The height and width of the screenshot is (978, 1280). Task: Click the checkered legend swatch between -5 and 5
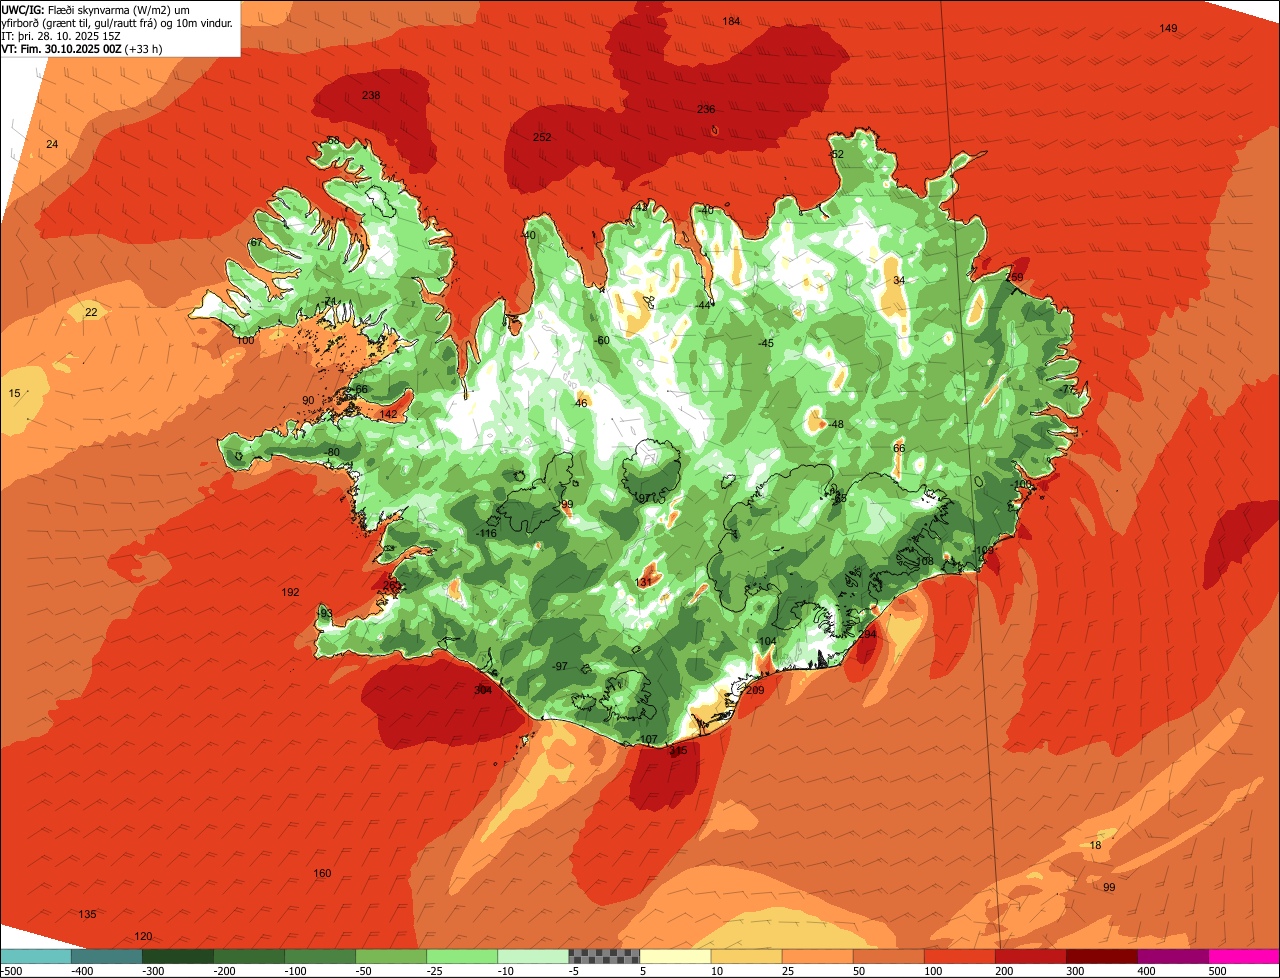[x=604, y=956]
